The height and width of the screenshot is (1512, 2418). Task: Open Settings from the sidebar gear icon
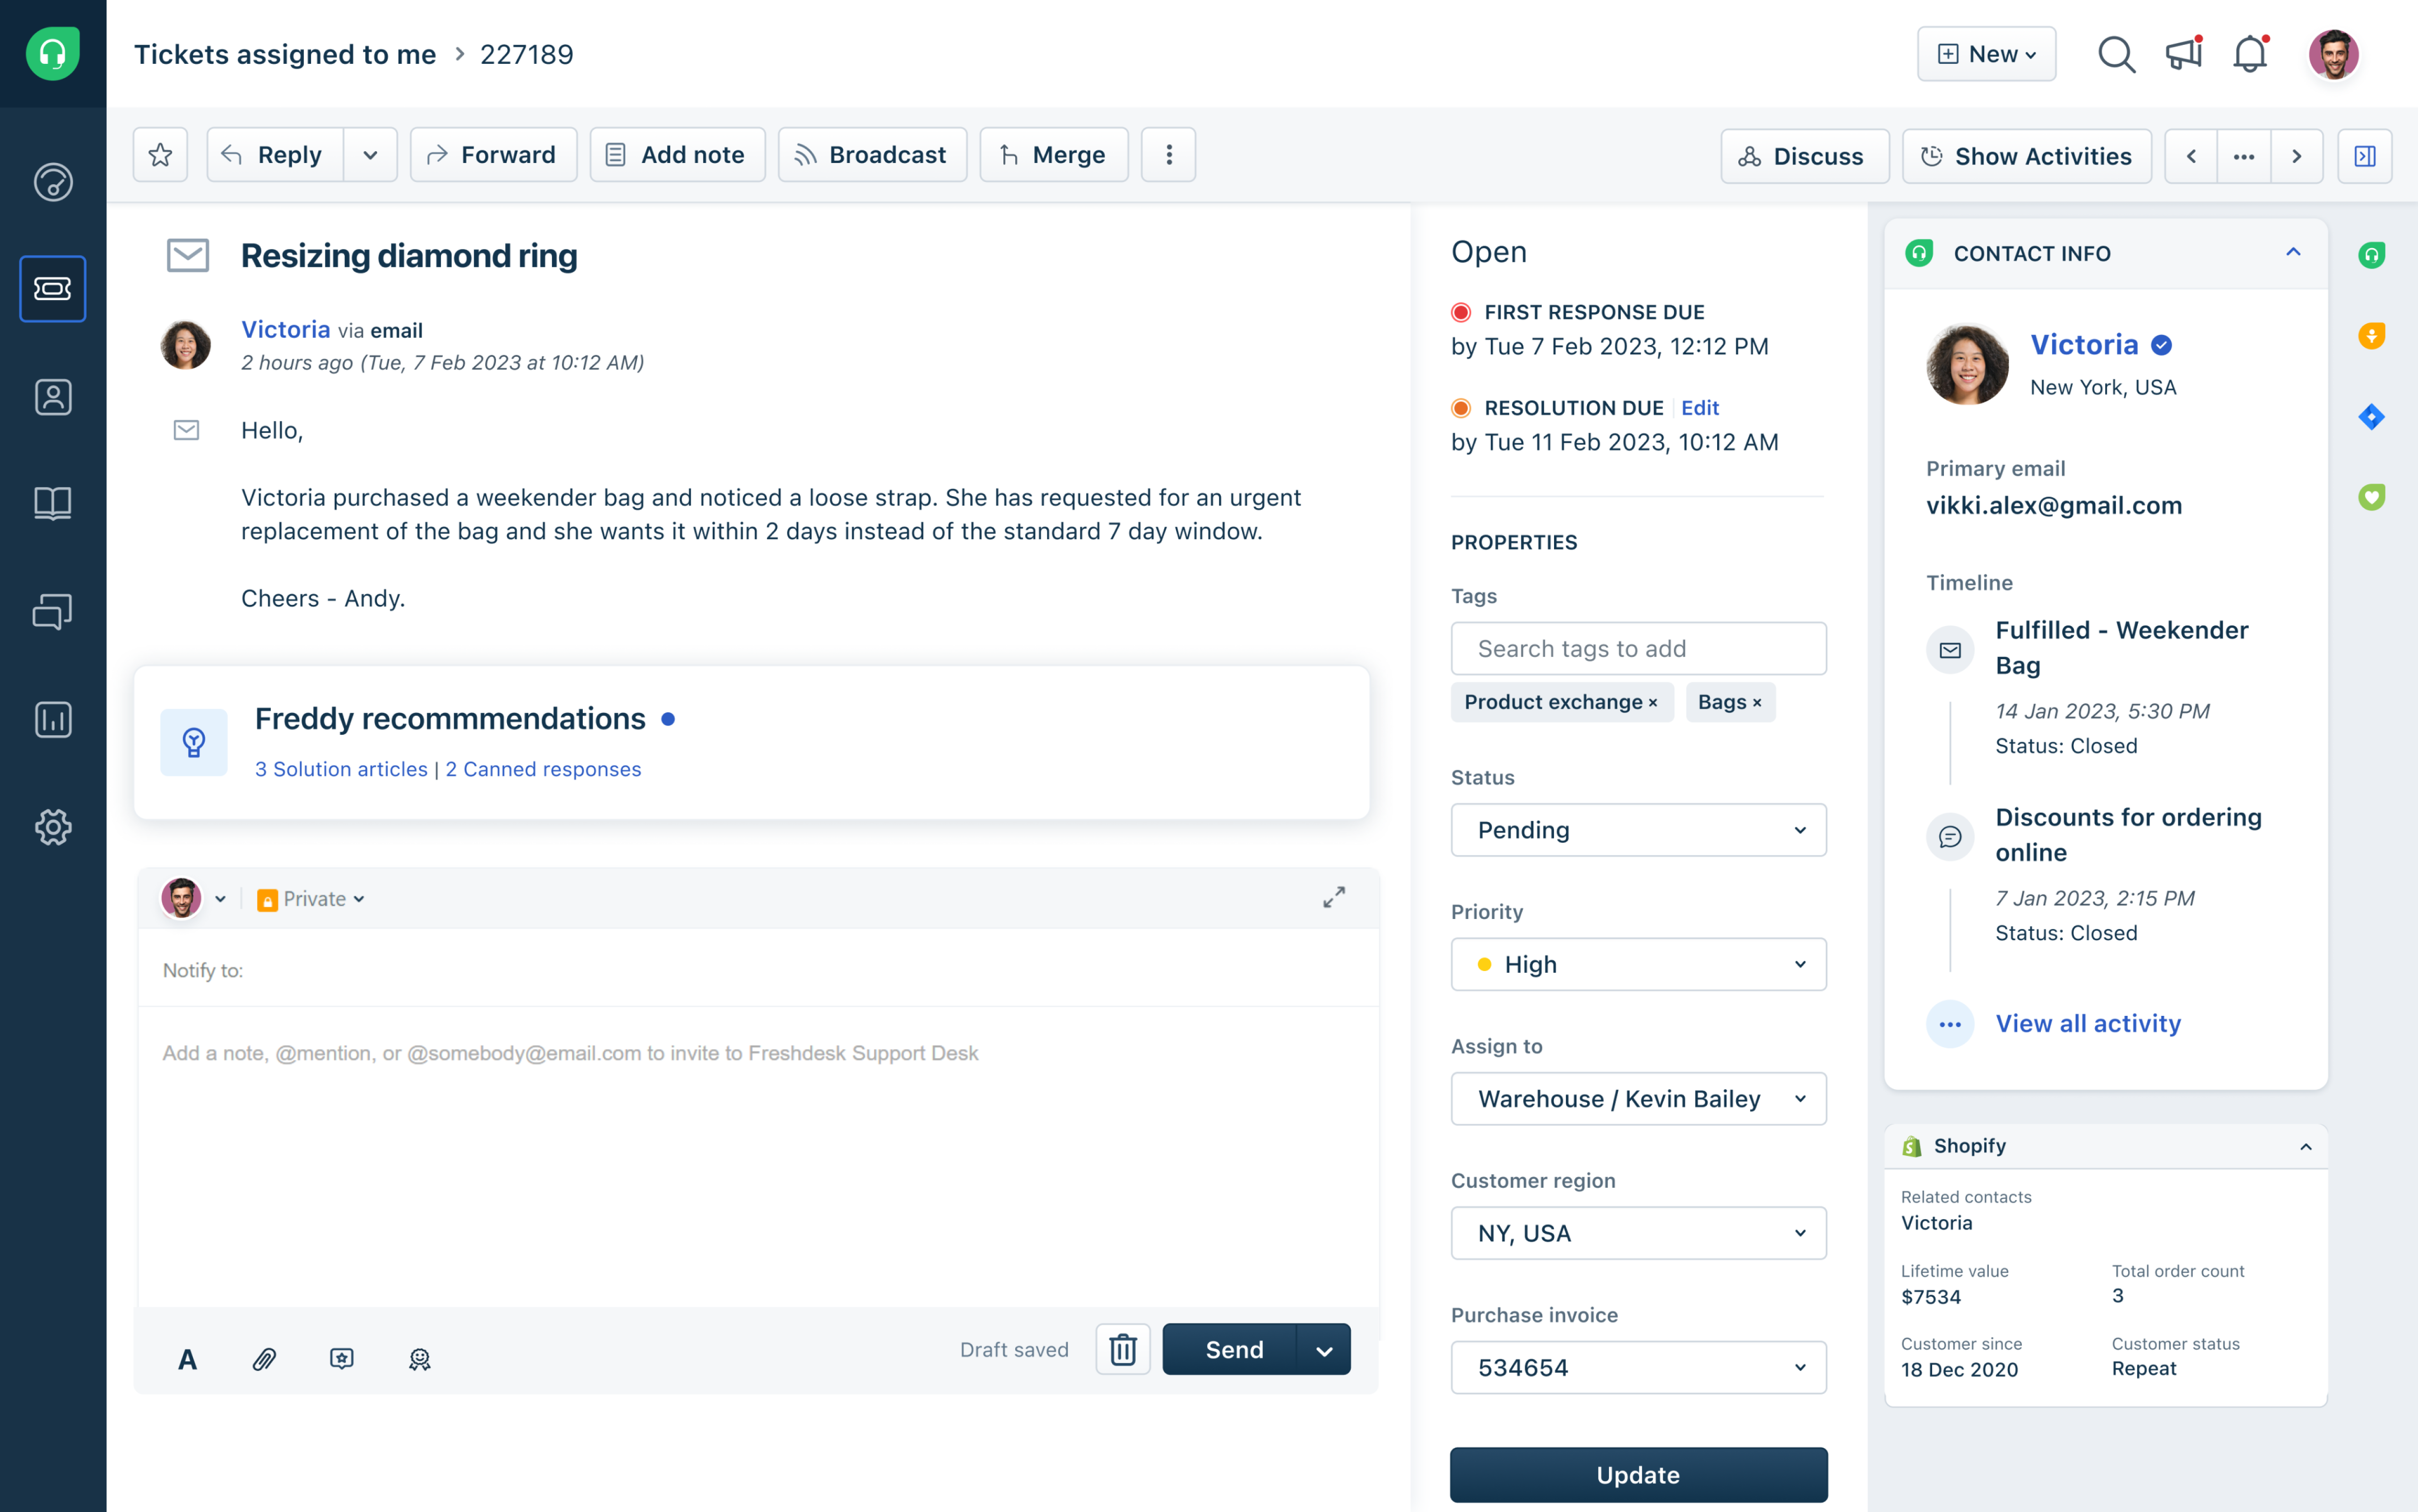point(52,827)
